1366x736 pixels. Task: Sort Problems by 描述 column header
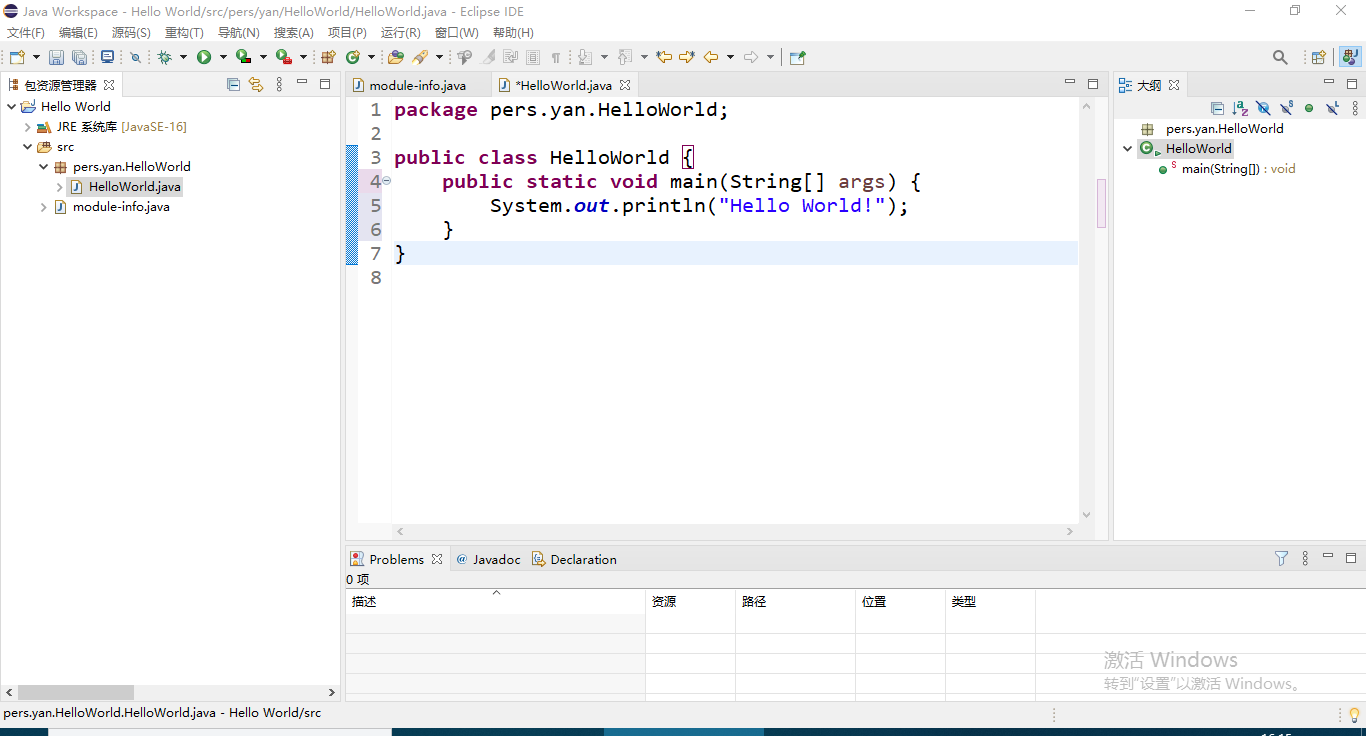[496, 602]
